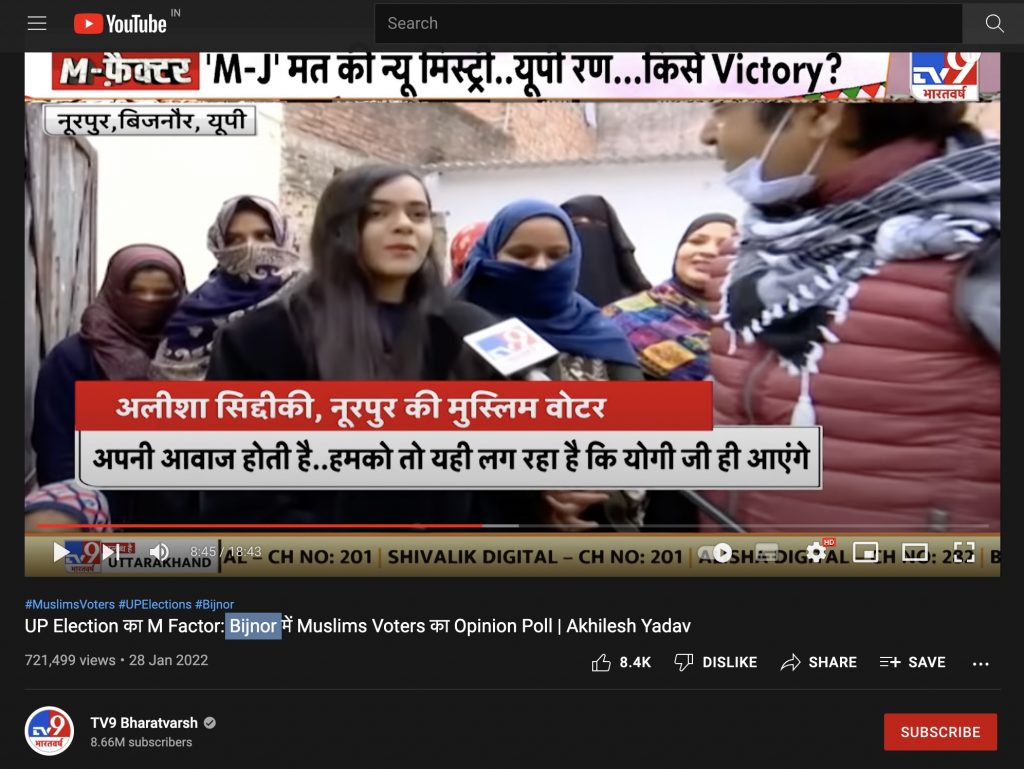Like the video with thumbs up
1024x769 pixels.
tap(601, 663)
